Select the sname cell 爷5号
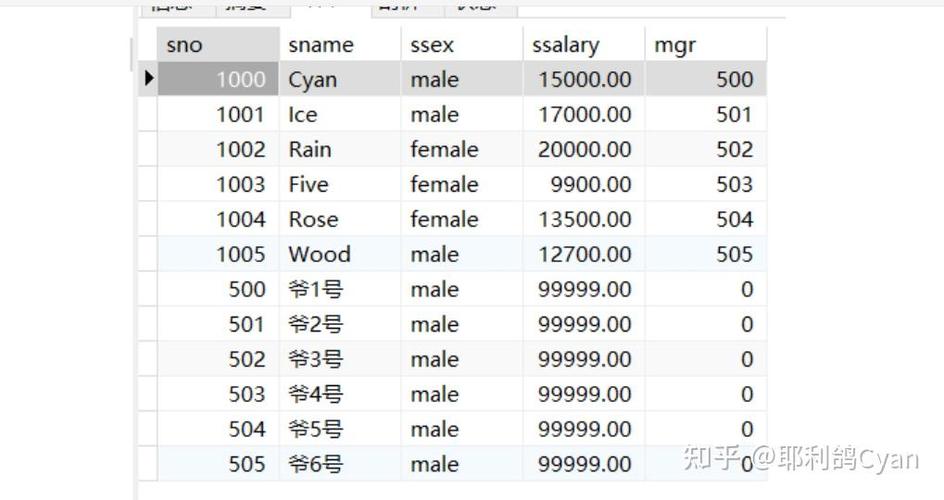Image resolution: width=944 pixels, height=500 pixels. point(340,428)
